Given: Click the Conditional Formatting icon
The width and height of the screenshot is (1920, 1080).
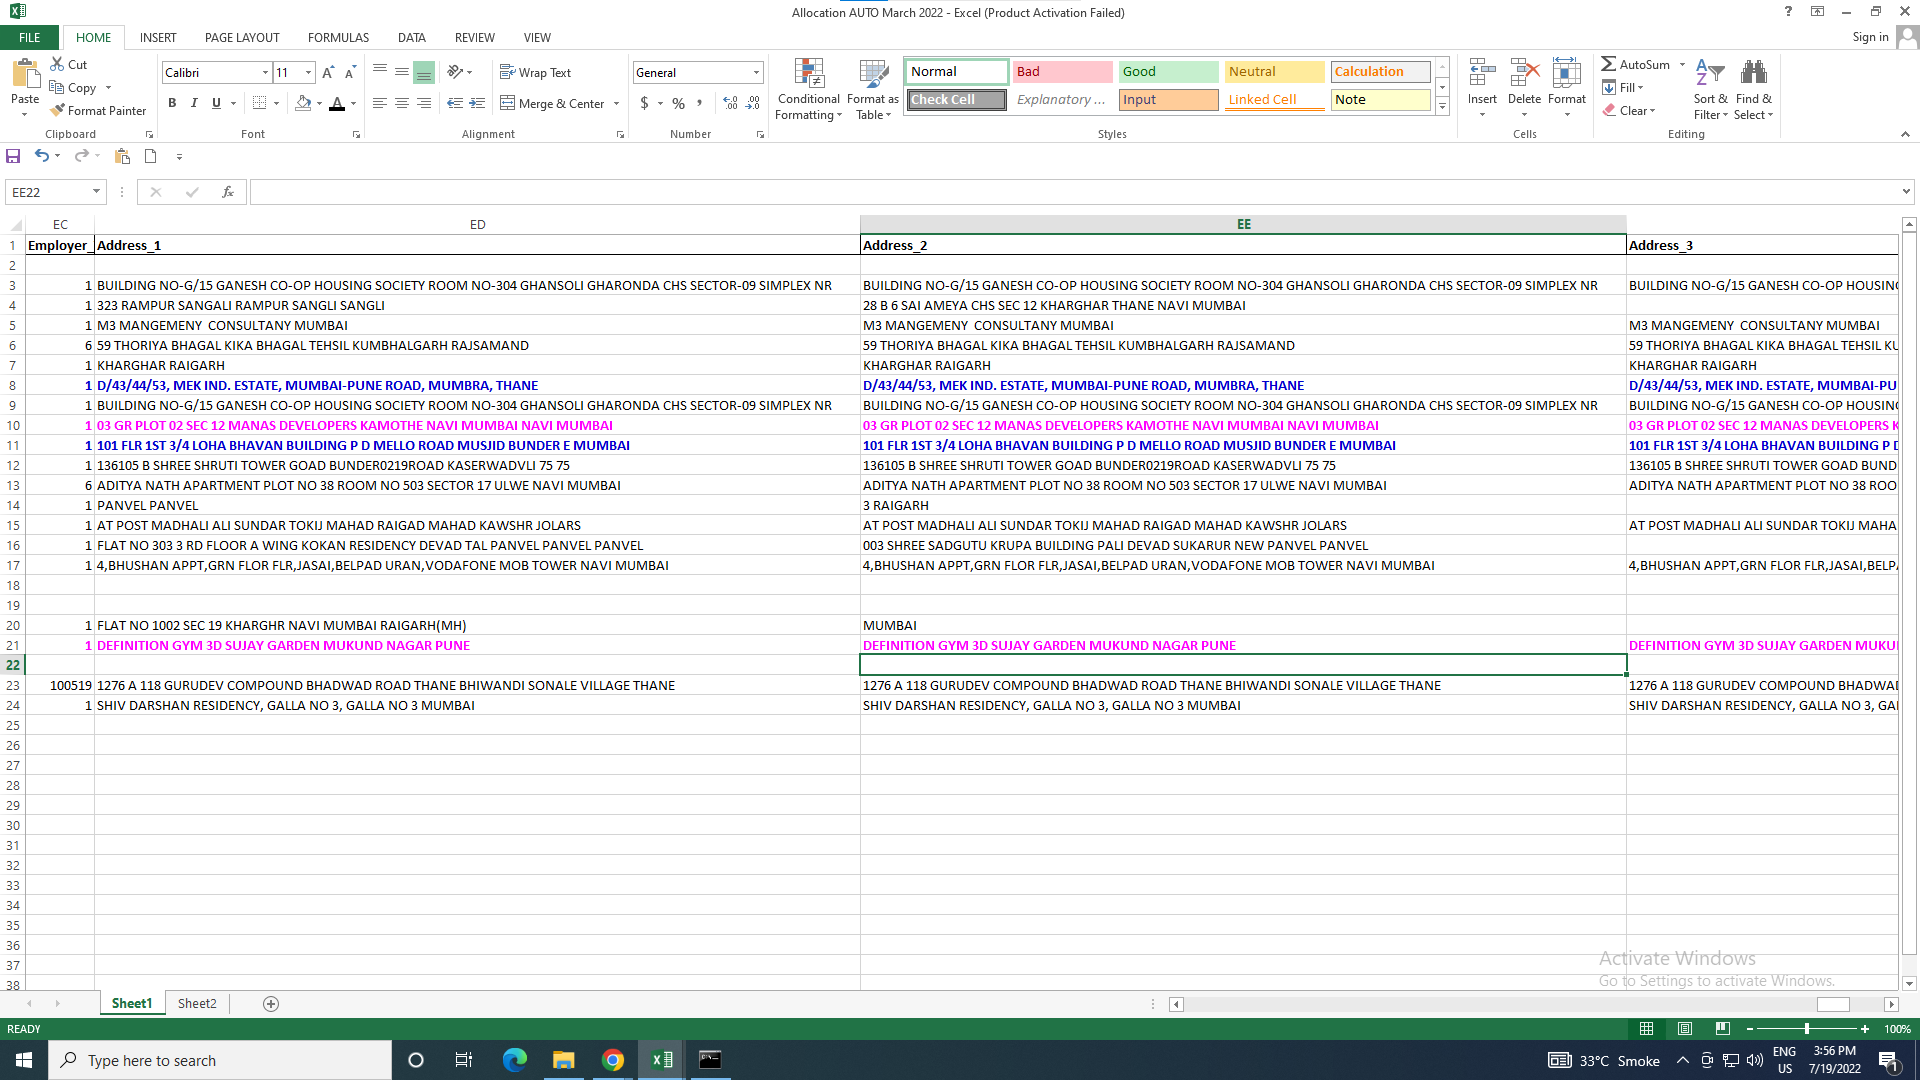Looking at the screenshot, I should pyautogui.click(x=808, y=73).
